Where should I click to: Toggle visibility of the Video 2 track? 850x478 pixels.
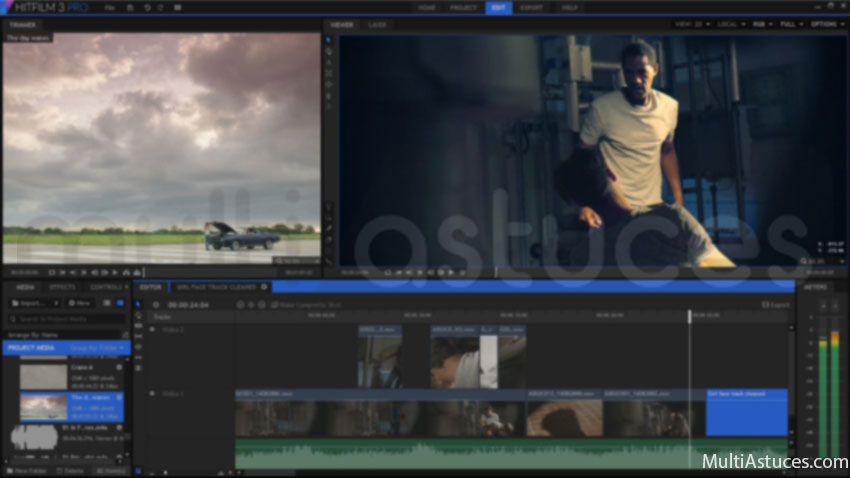coord(152,329)
